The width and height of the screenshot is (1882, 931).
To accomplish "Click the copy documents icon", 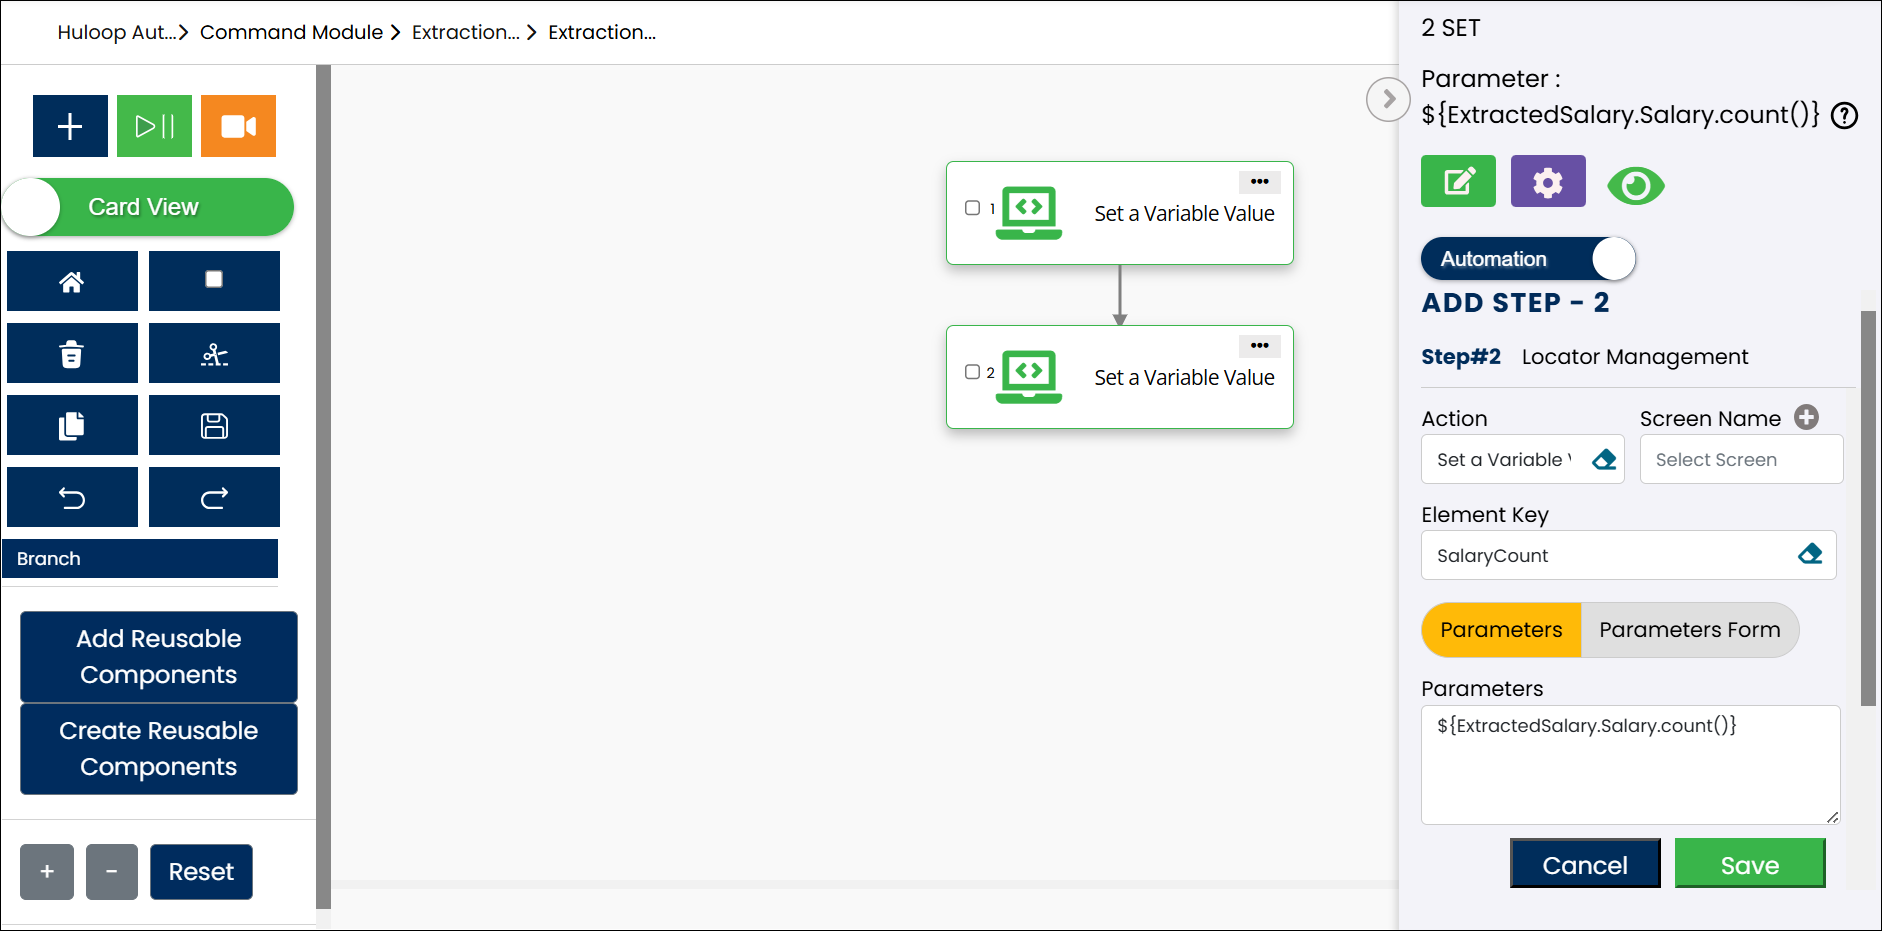I will 72,426.
